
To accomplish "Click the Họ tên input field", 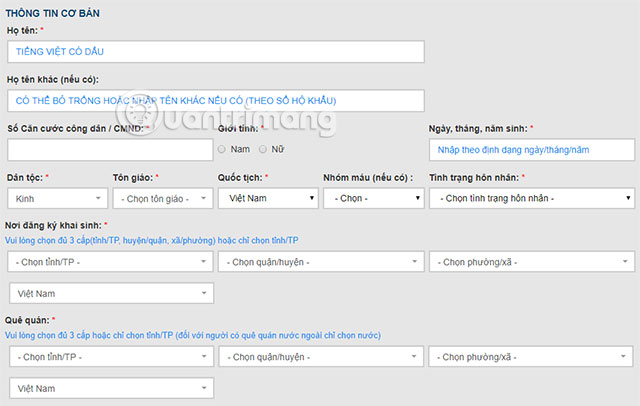I will (x=216, y=51).
